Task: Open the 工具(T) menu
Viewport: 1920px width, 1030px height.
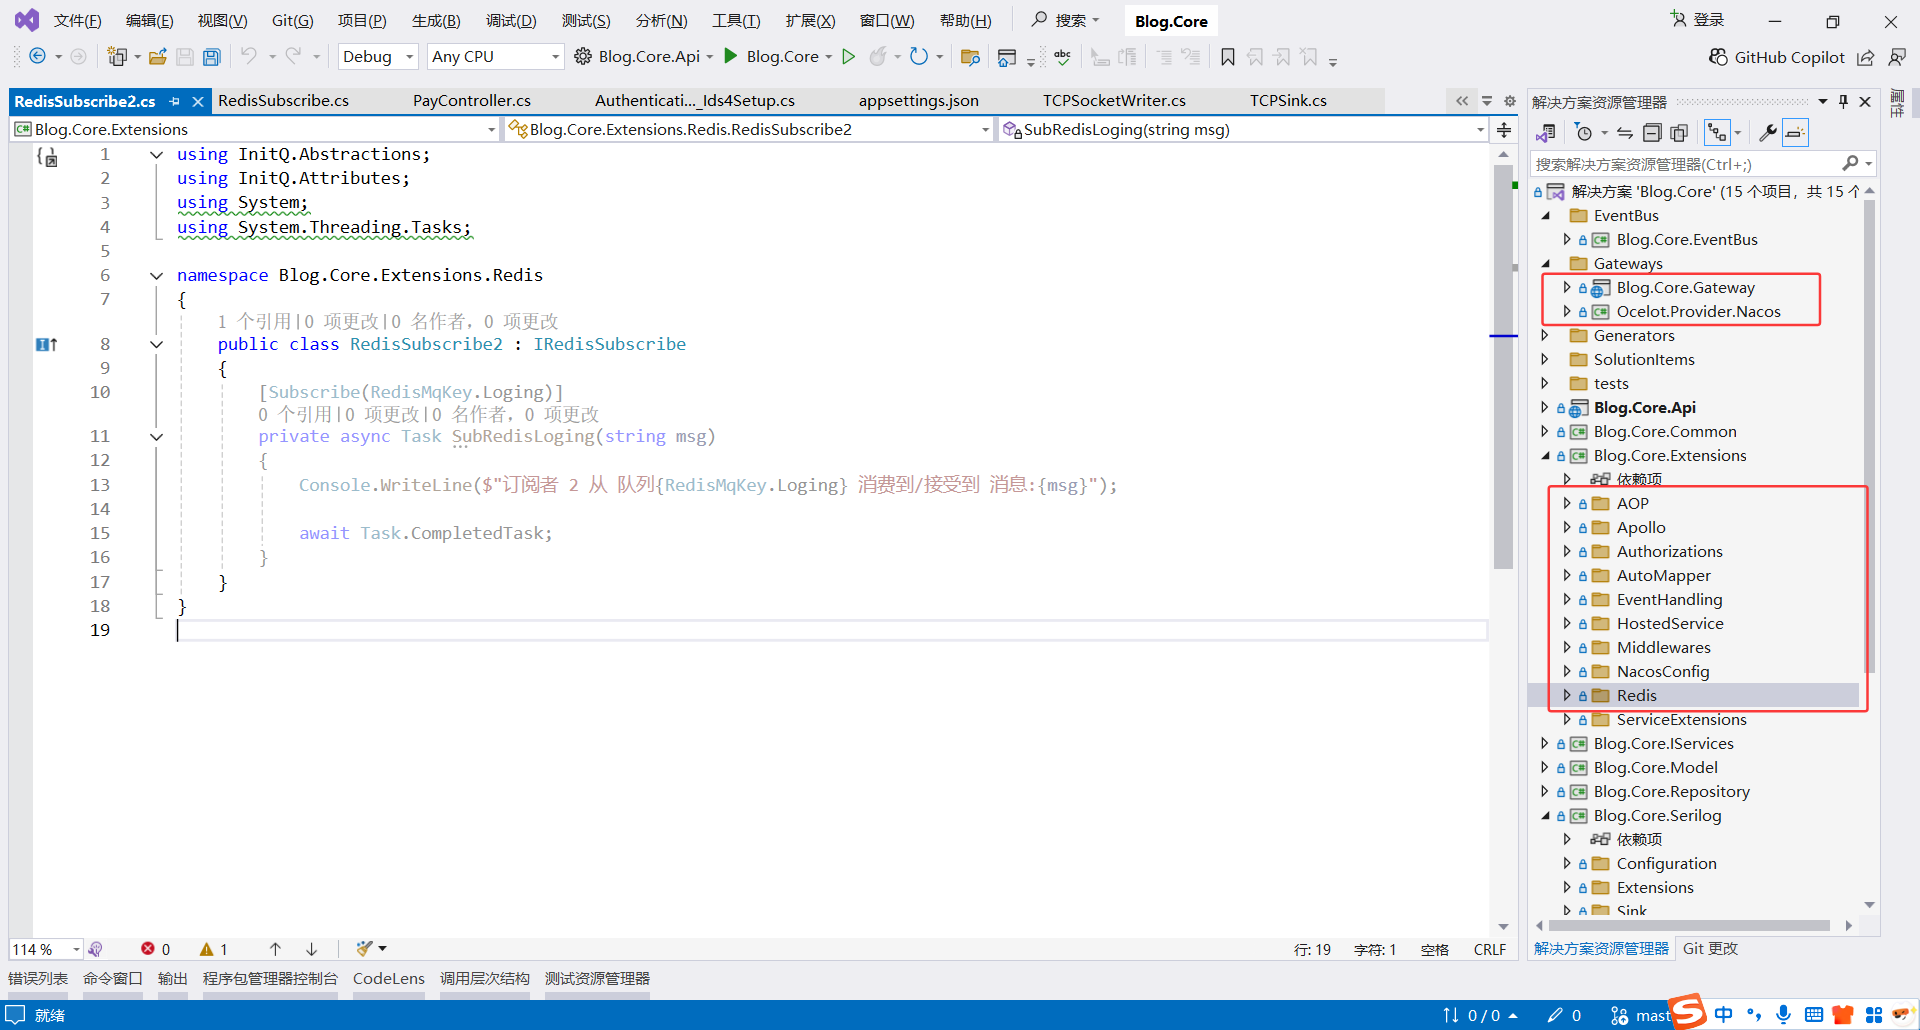Action: tap(736, 21)
